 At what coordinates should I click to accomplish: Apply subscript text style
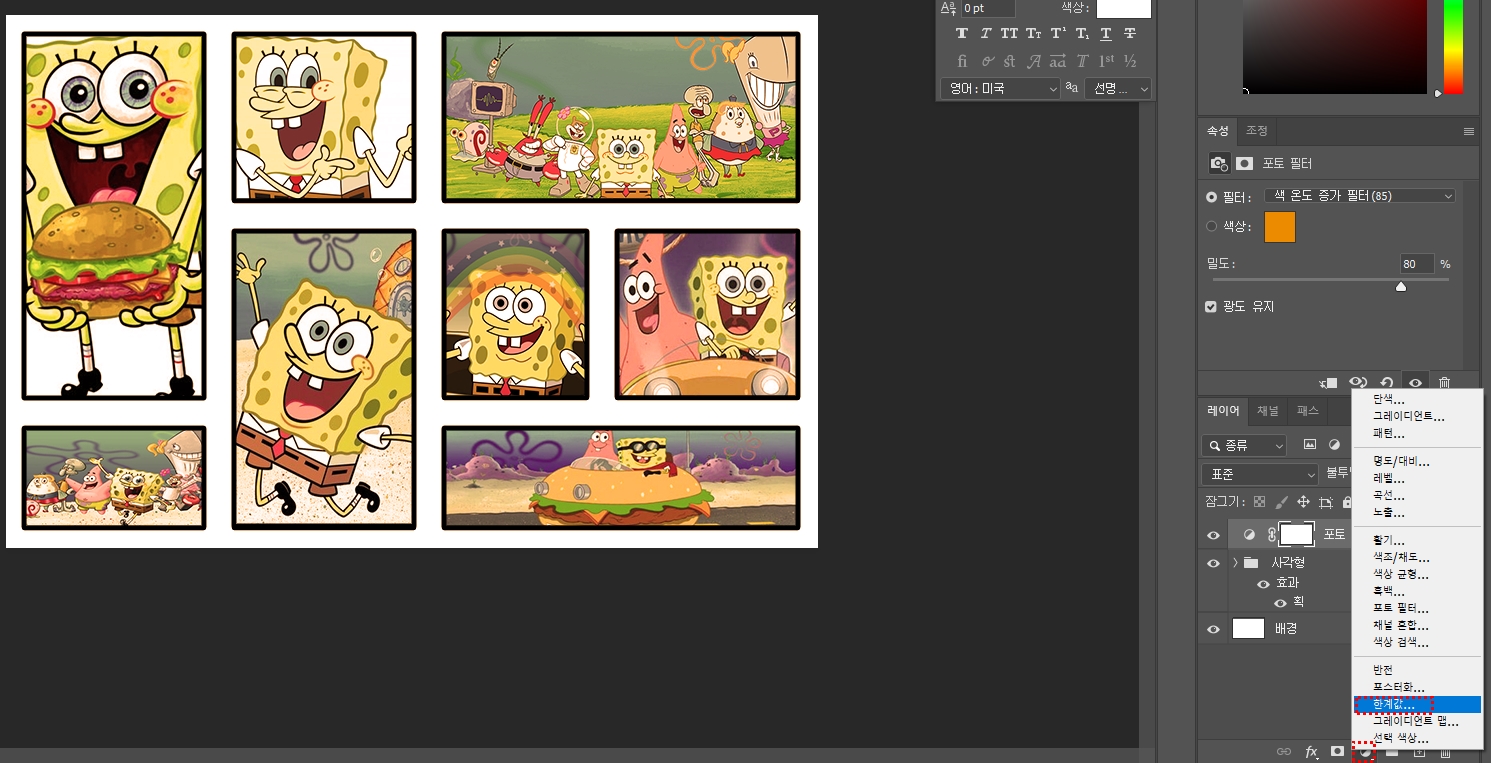pos(1082,34)
